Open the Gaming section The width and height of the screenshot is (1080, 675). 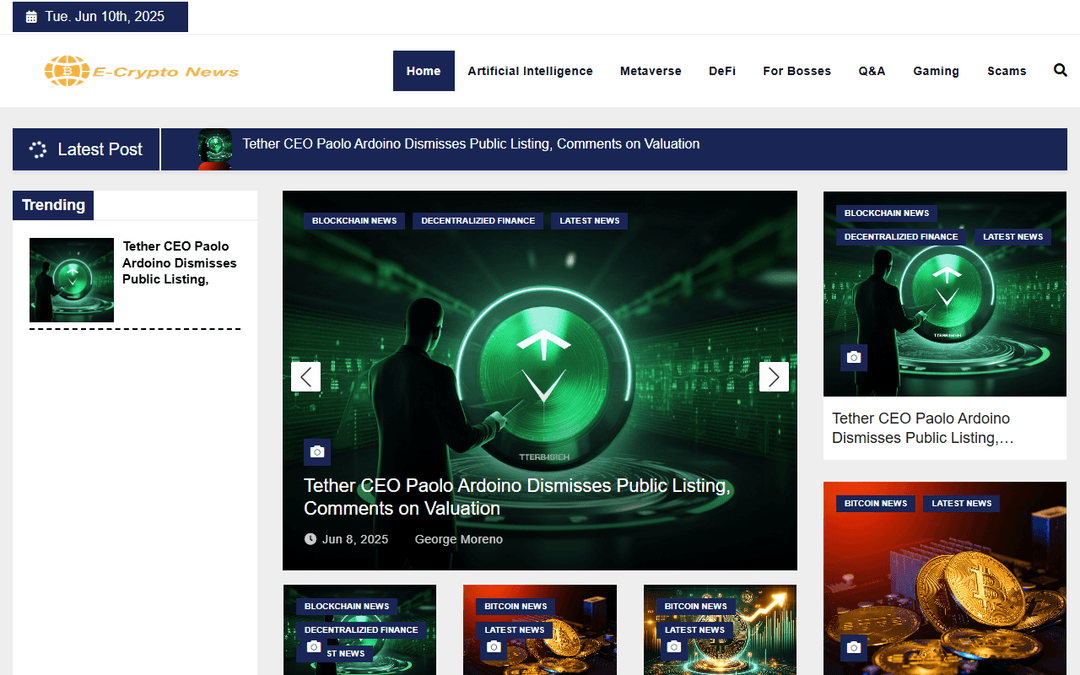[936, 71]
